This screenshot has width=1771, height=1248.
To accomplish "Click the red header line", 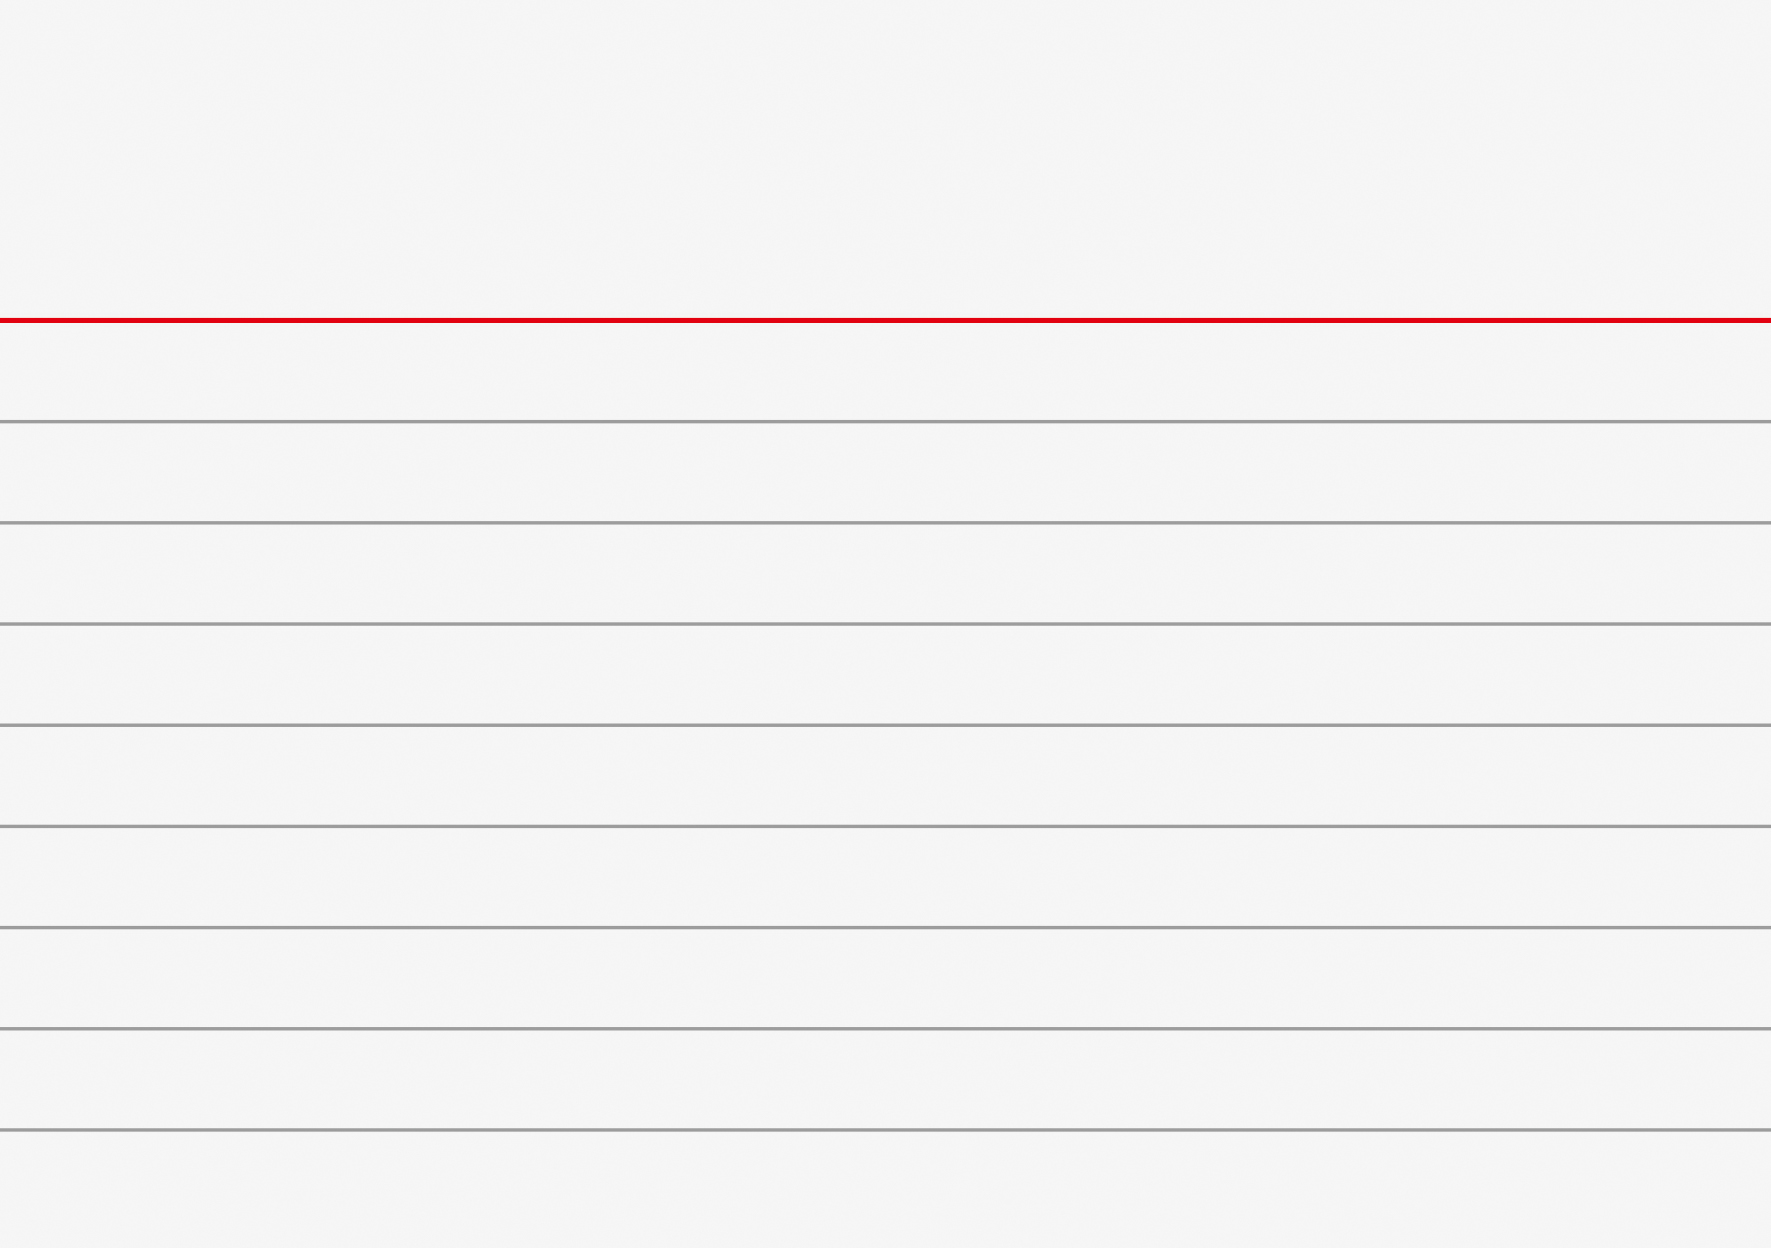I will (x=885, y=320).
